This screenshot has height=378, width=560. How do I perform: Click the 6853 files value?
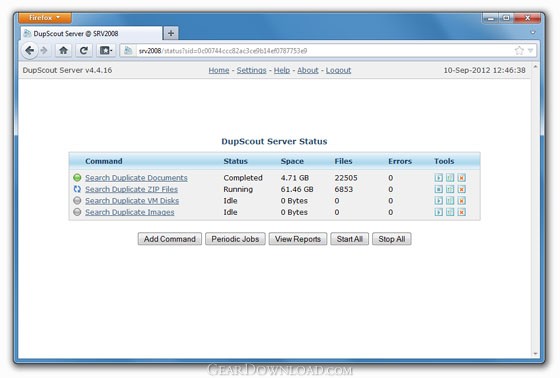(344, 189)
